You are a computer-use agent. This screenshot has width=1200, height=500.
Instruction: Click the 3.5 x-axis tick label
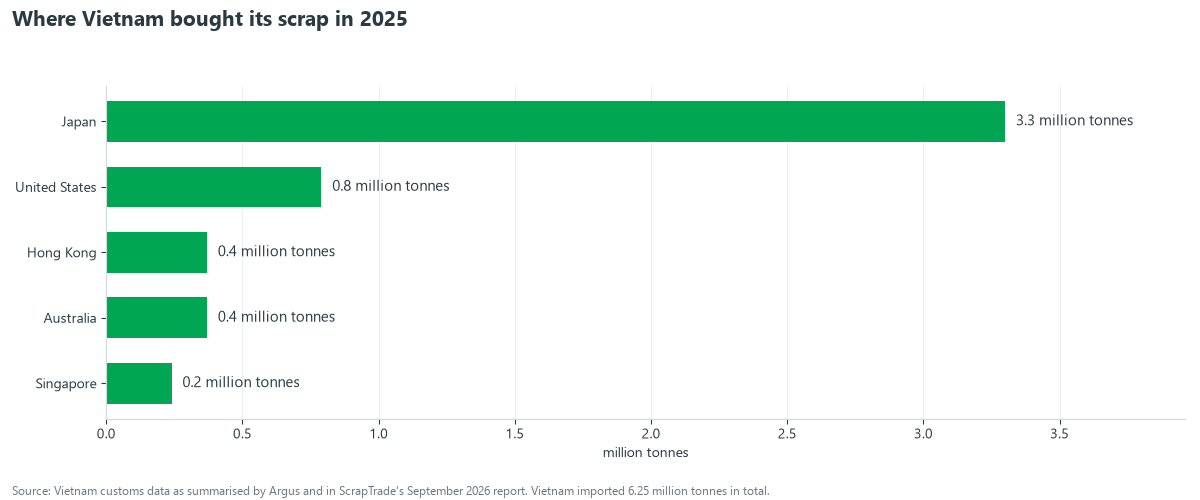click(1059, 434)
